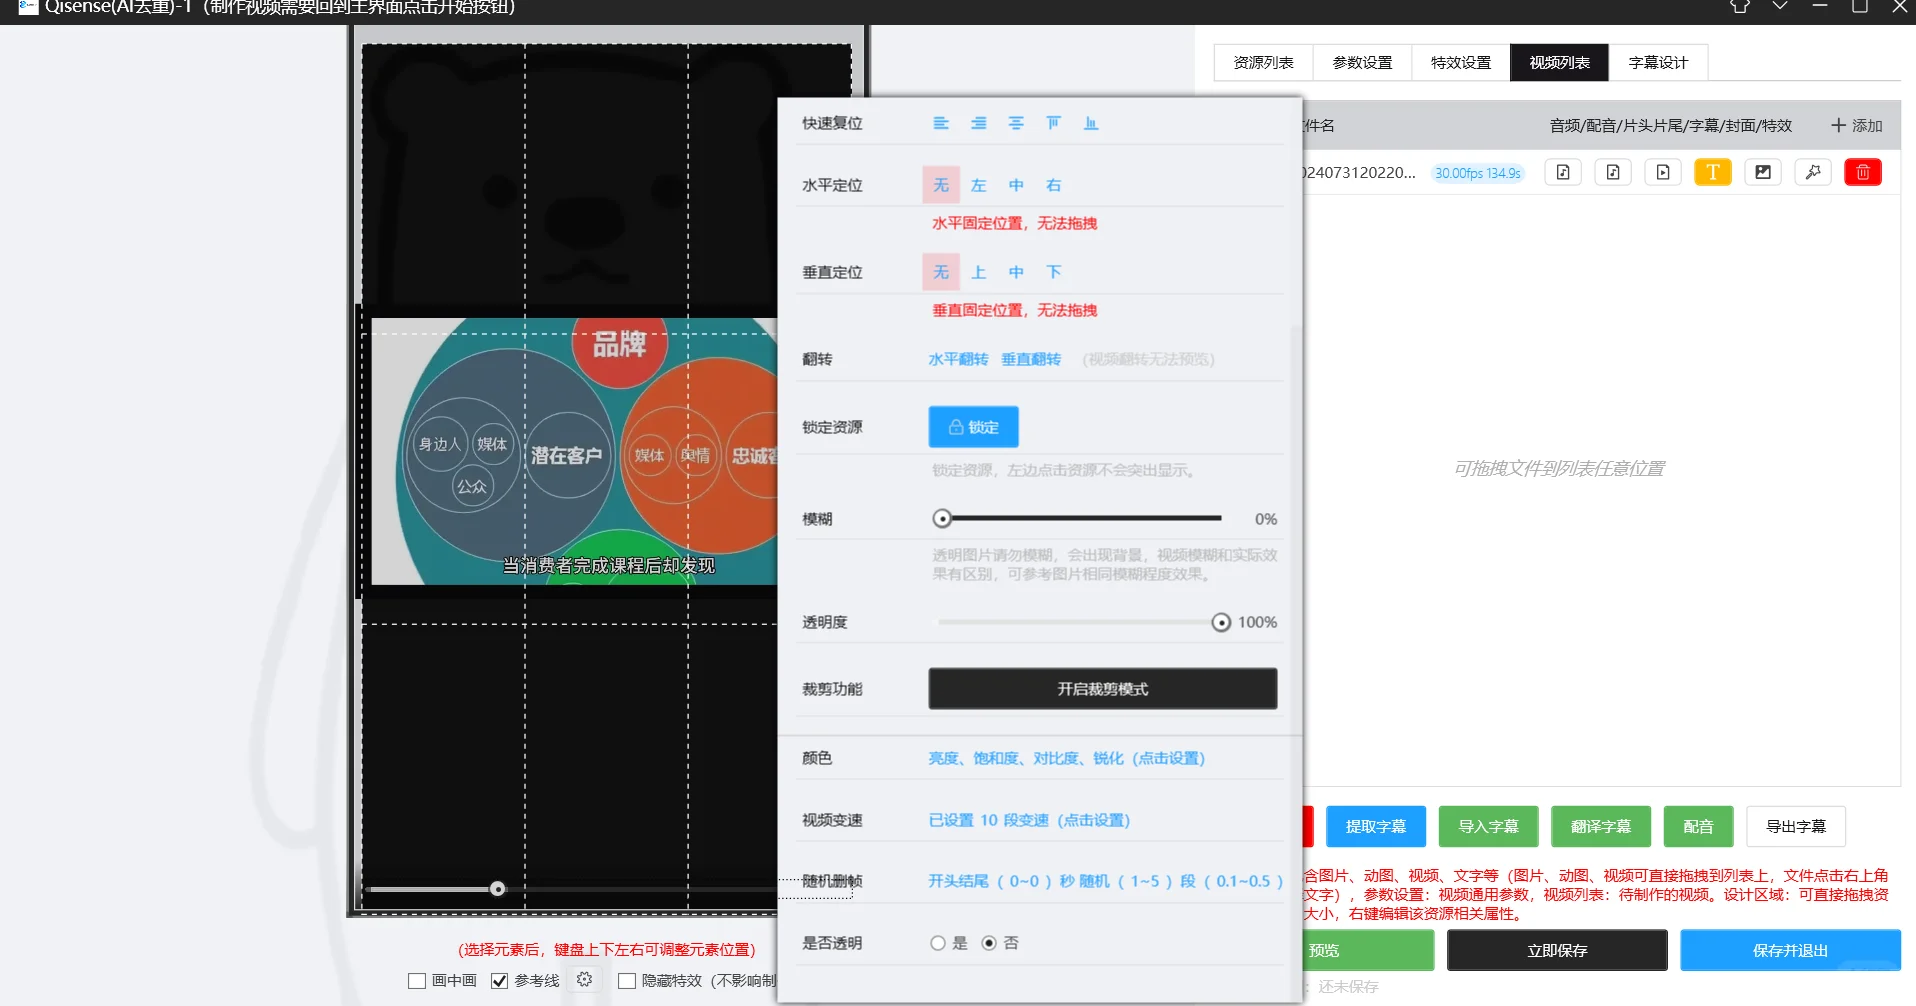The image size is (1916, 1006).
Task: Click the 水平翻转 link
Action: coord(958,359)
